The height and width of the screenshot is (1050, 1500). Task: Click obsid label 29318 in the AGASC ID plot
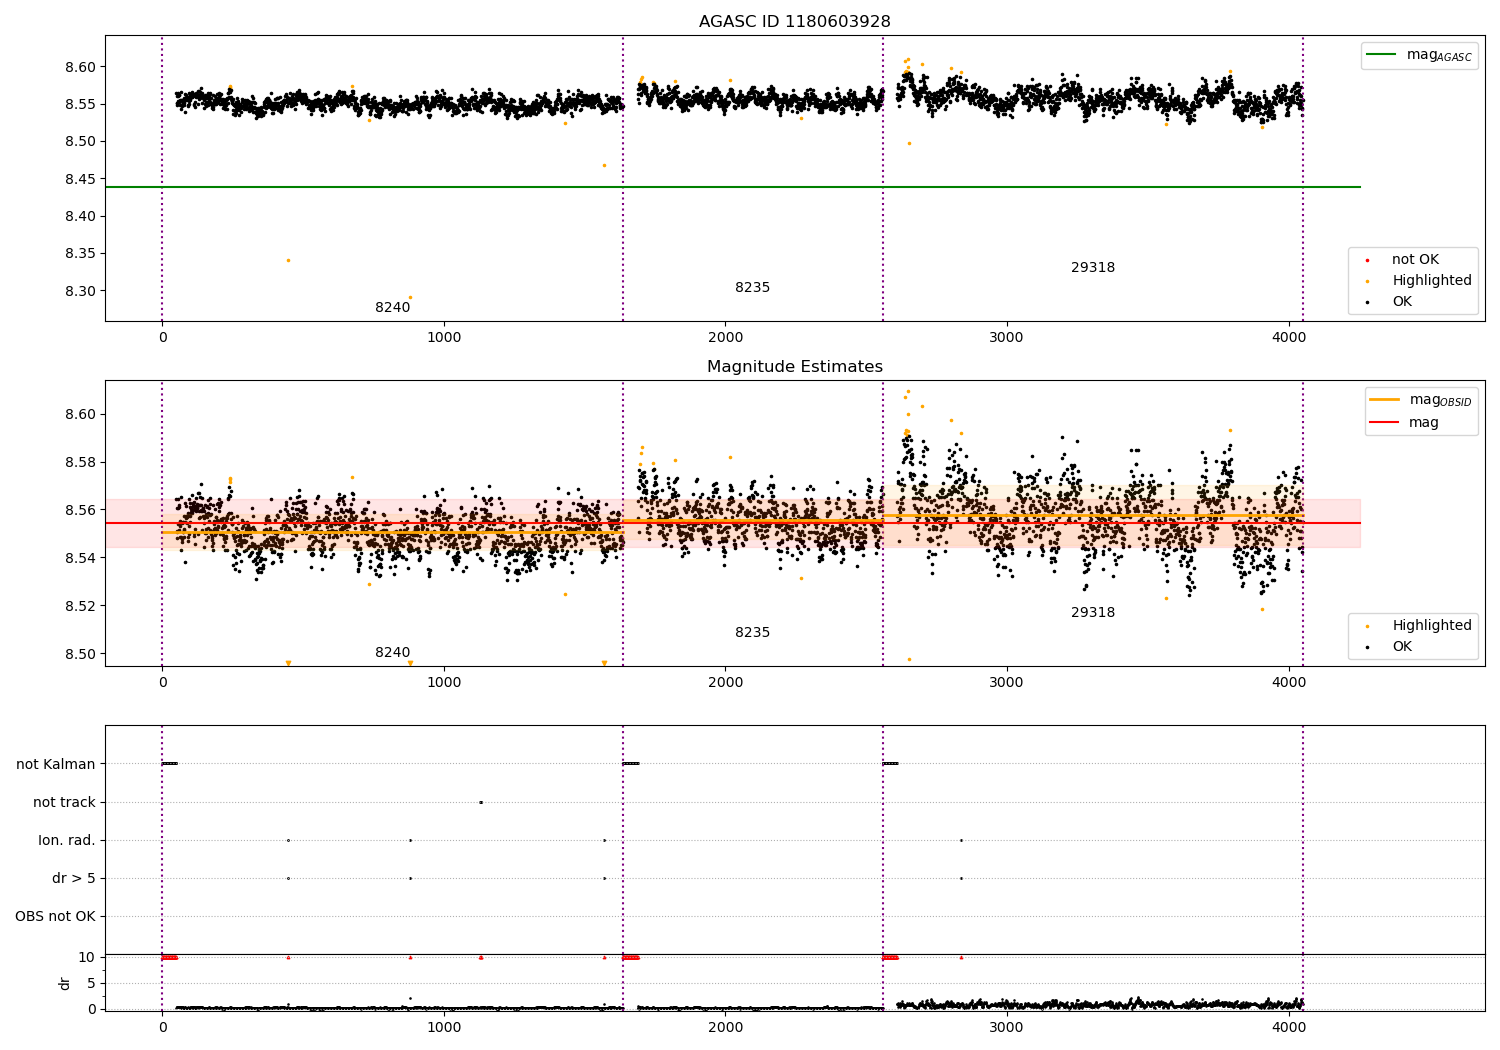click(1093, 268)
